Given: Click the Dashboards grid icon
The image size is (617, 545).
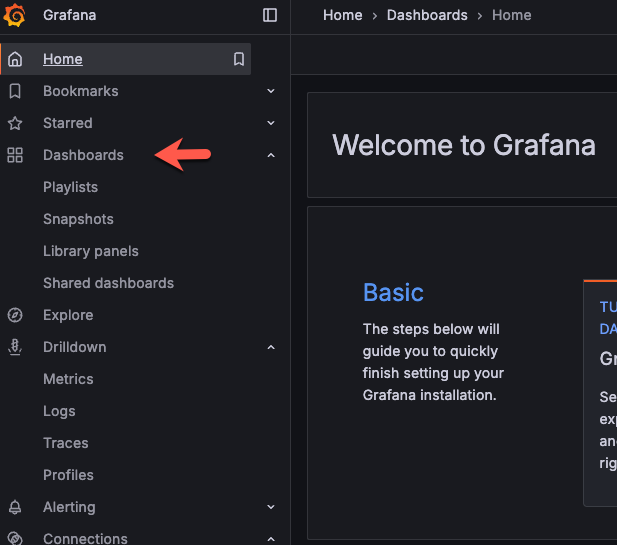Looking at the screenshot, I should coord(15,155).
